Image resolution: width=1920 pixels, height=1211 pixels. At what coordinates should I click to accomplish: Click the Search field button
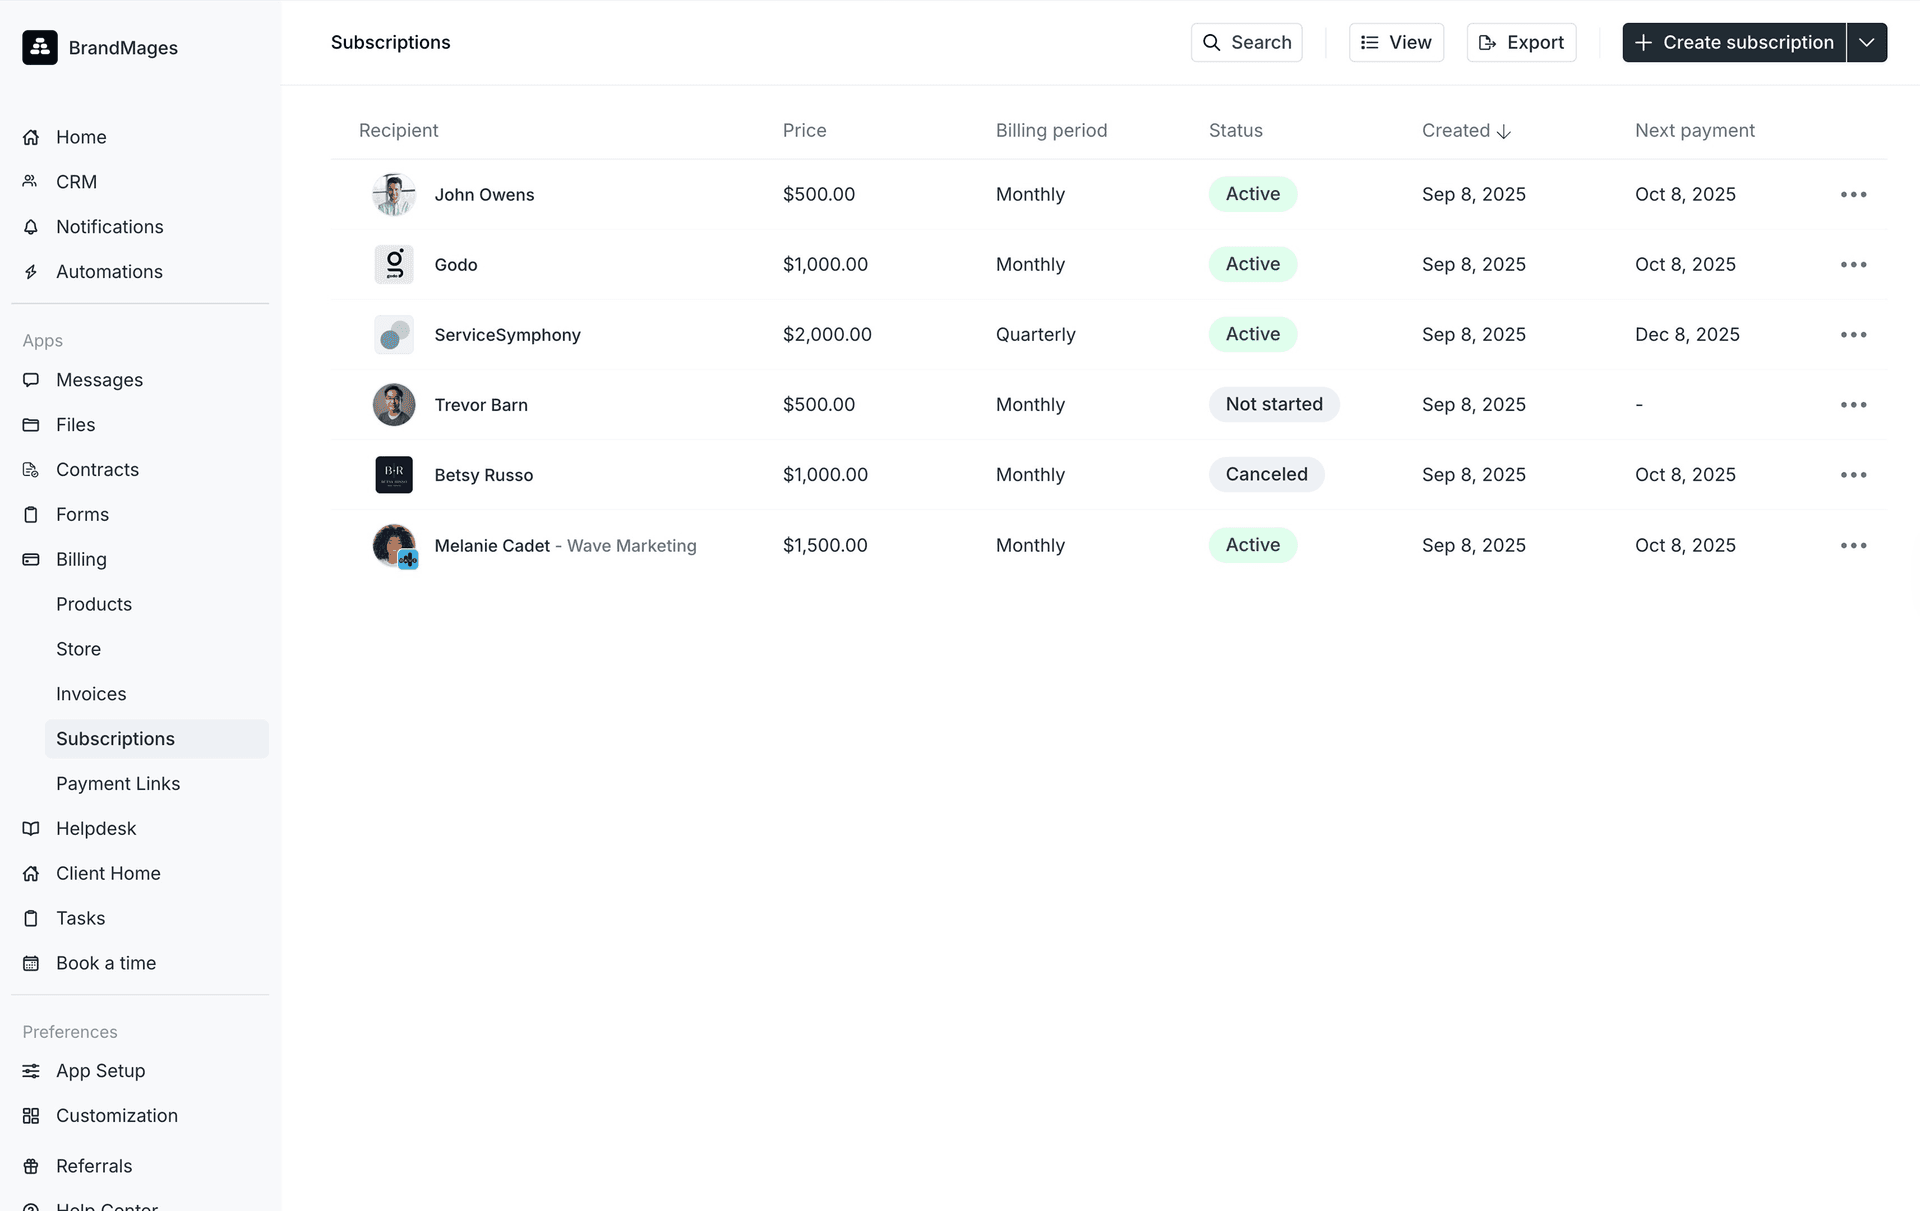(1246, 43)
